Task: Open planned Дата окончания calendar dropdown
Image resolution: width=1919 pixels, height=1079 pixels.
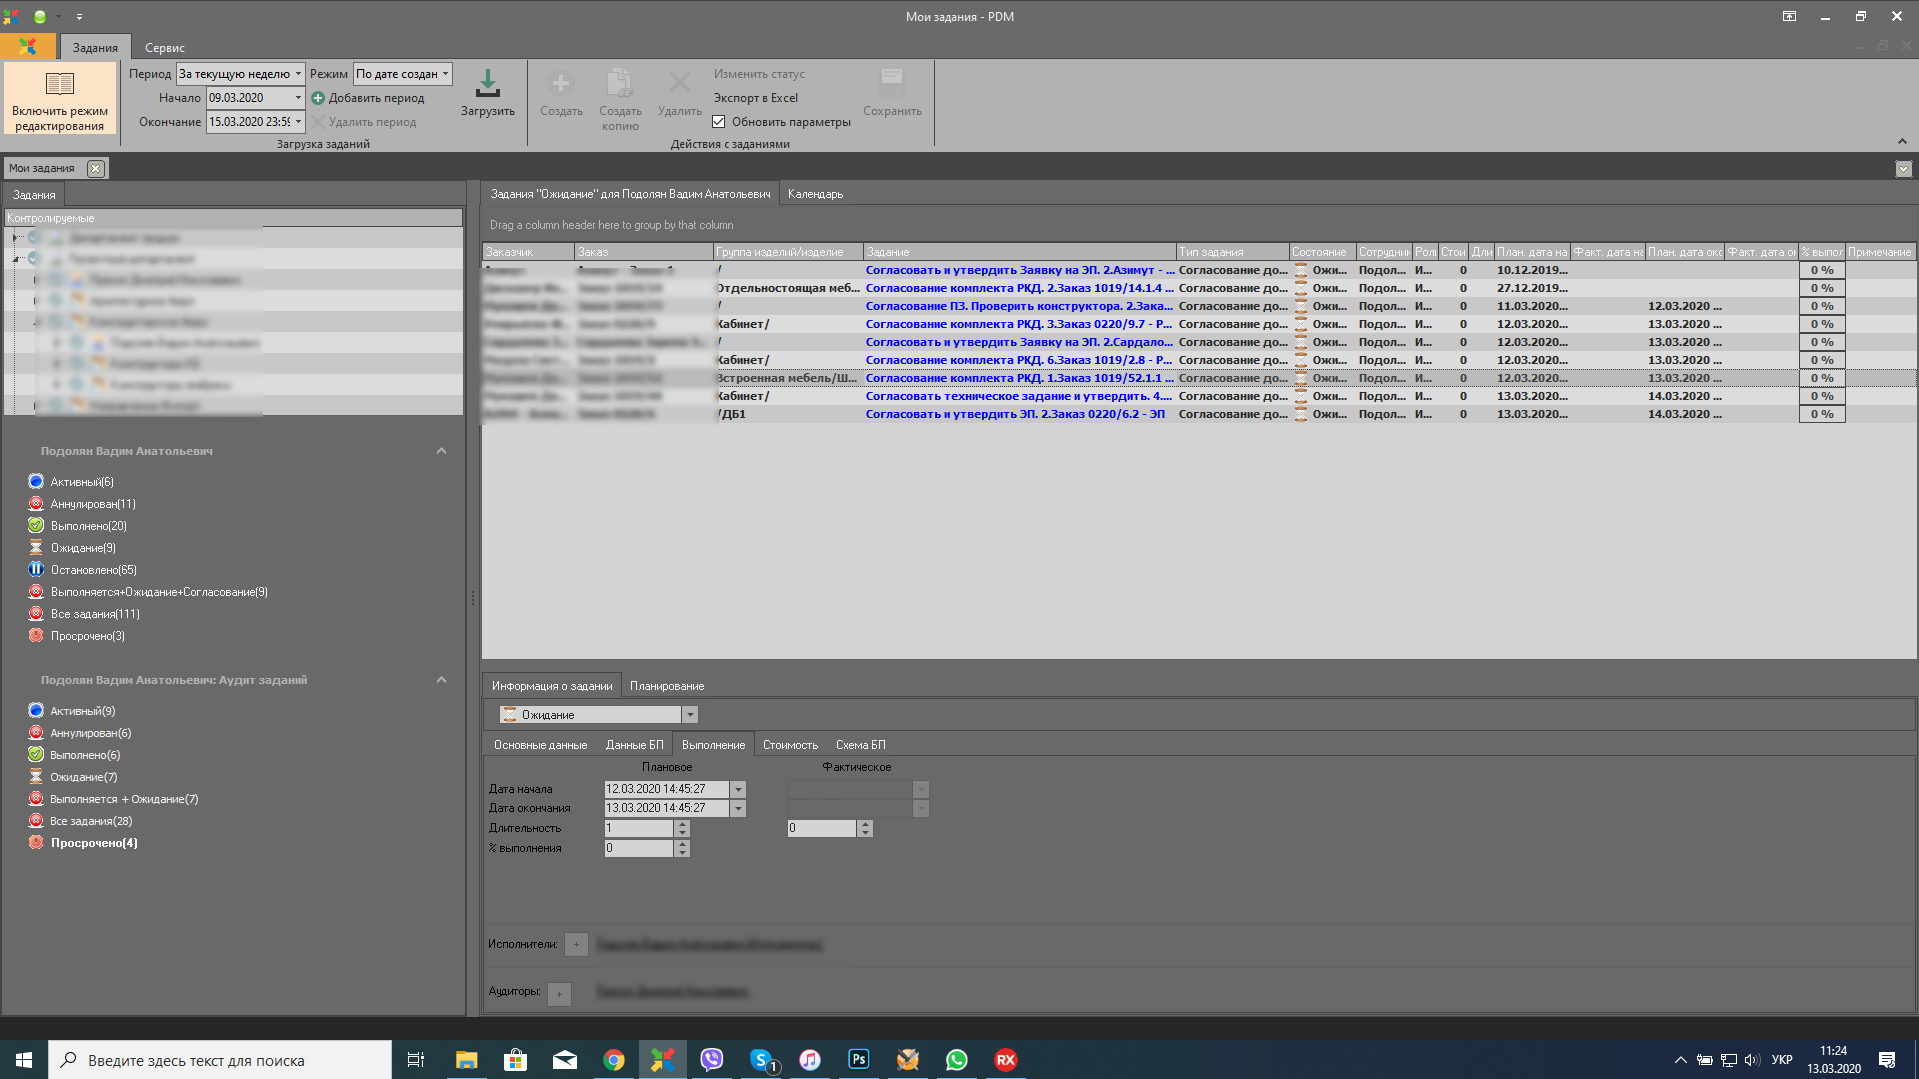Action: point(738,808)
